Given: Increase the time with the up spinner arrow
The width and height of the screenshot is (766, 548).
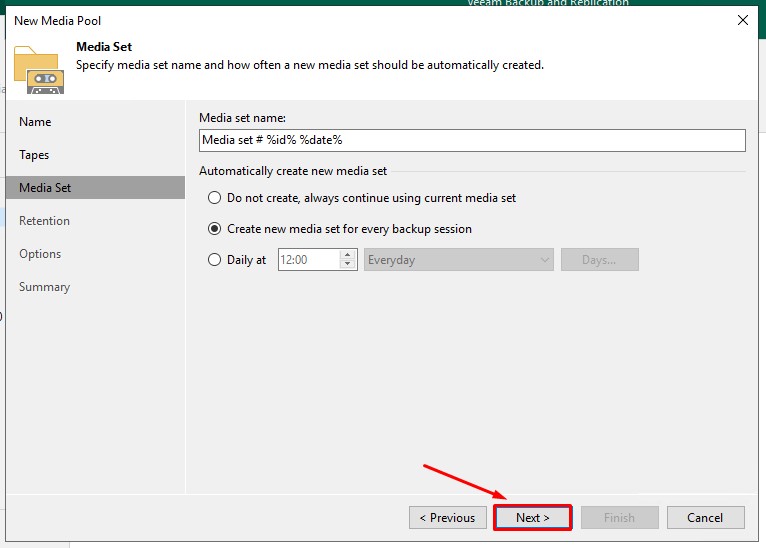Looking at the screenshot, I should click(348, 255).
